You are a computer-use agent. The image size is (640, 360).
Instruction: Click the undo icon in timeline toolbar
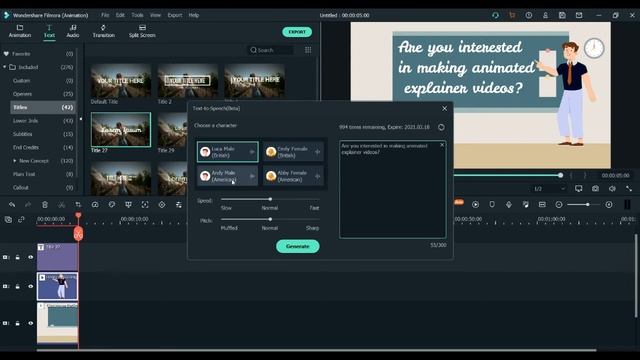pyautogui.click(x=12, y=204)
